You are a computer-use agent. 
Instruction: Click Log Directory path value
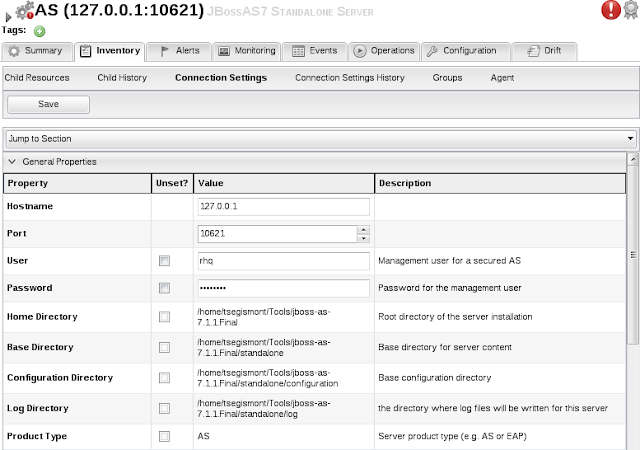click(264, 409)
